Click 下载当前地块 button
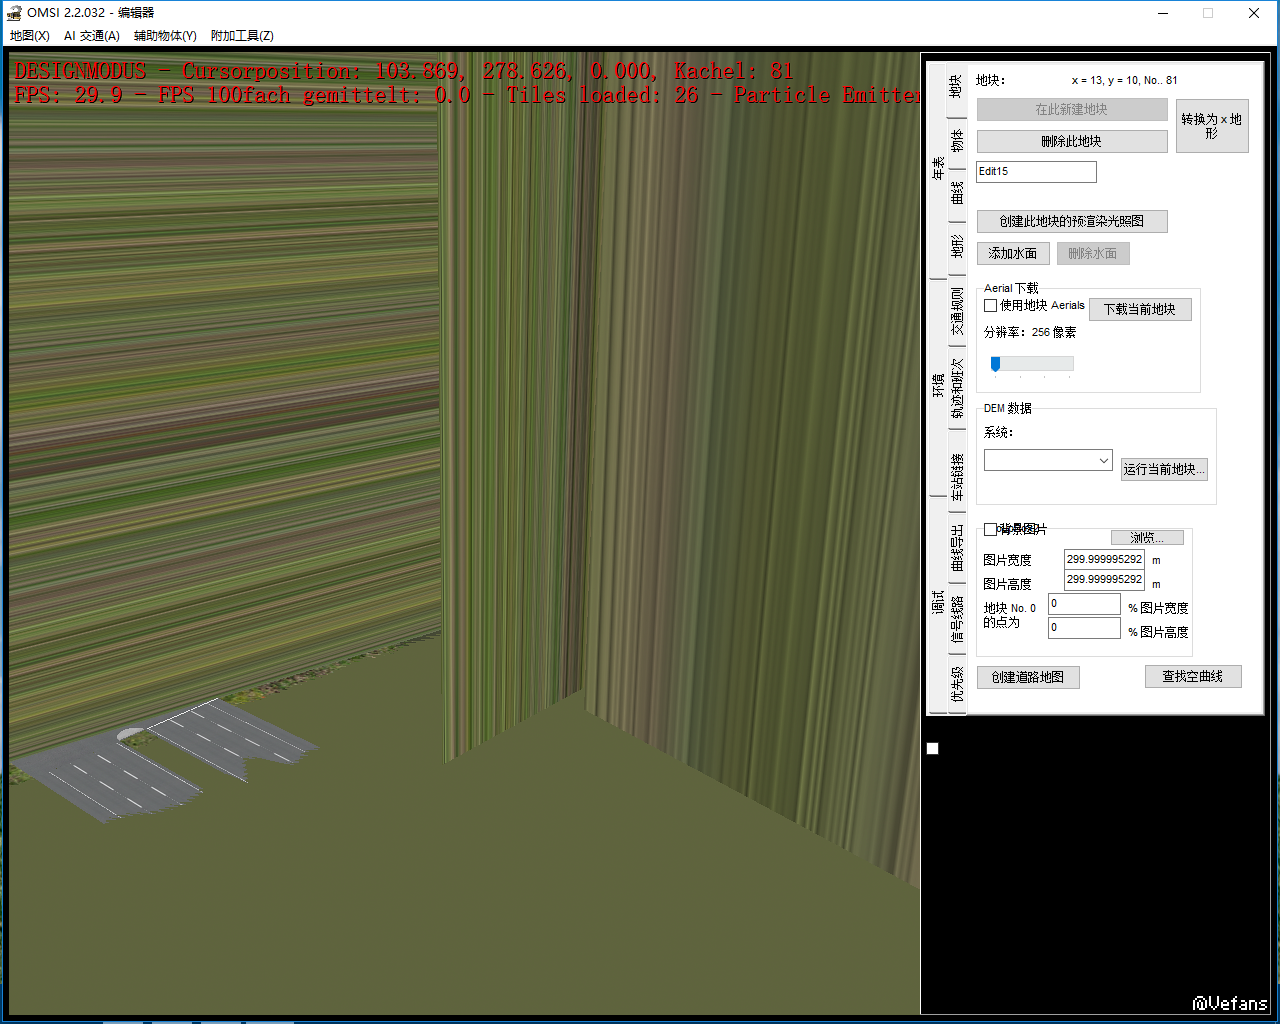1280x1024 pixels. (x=1139, y=310)
